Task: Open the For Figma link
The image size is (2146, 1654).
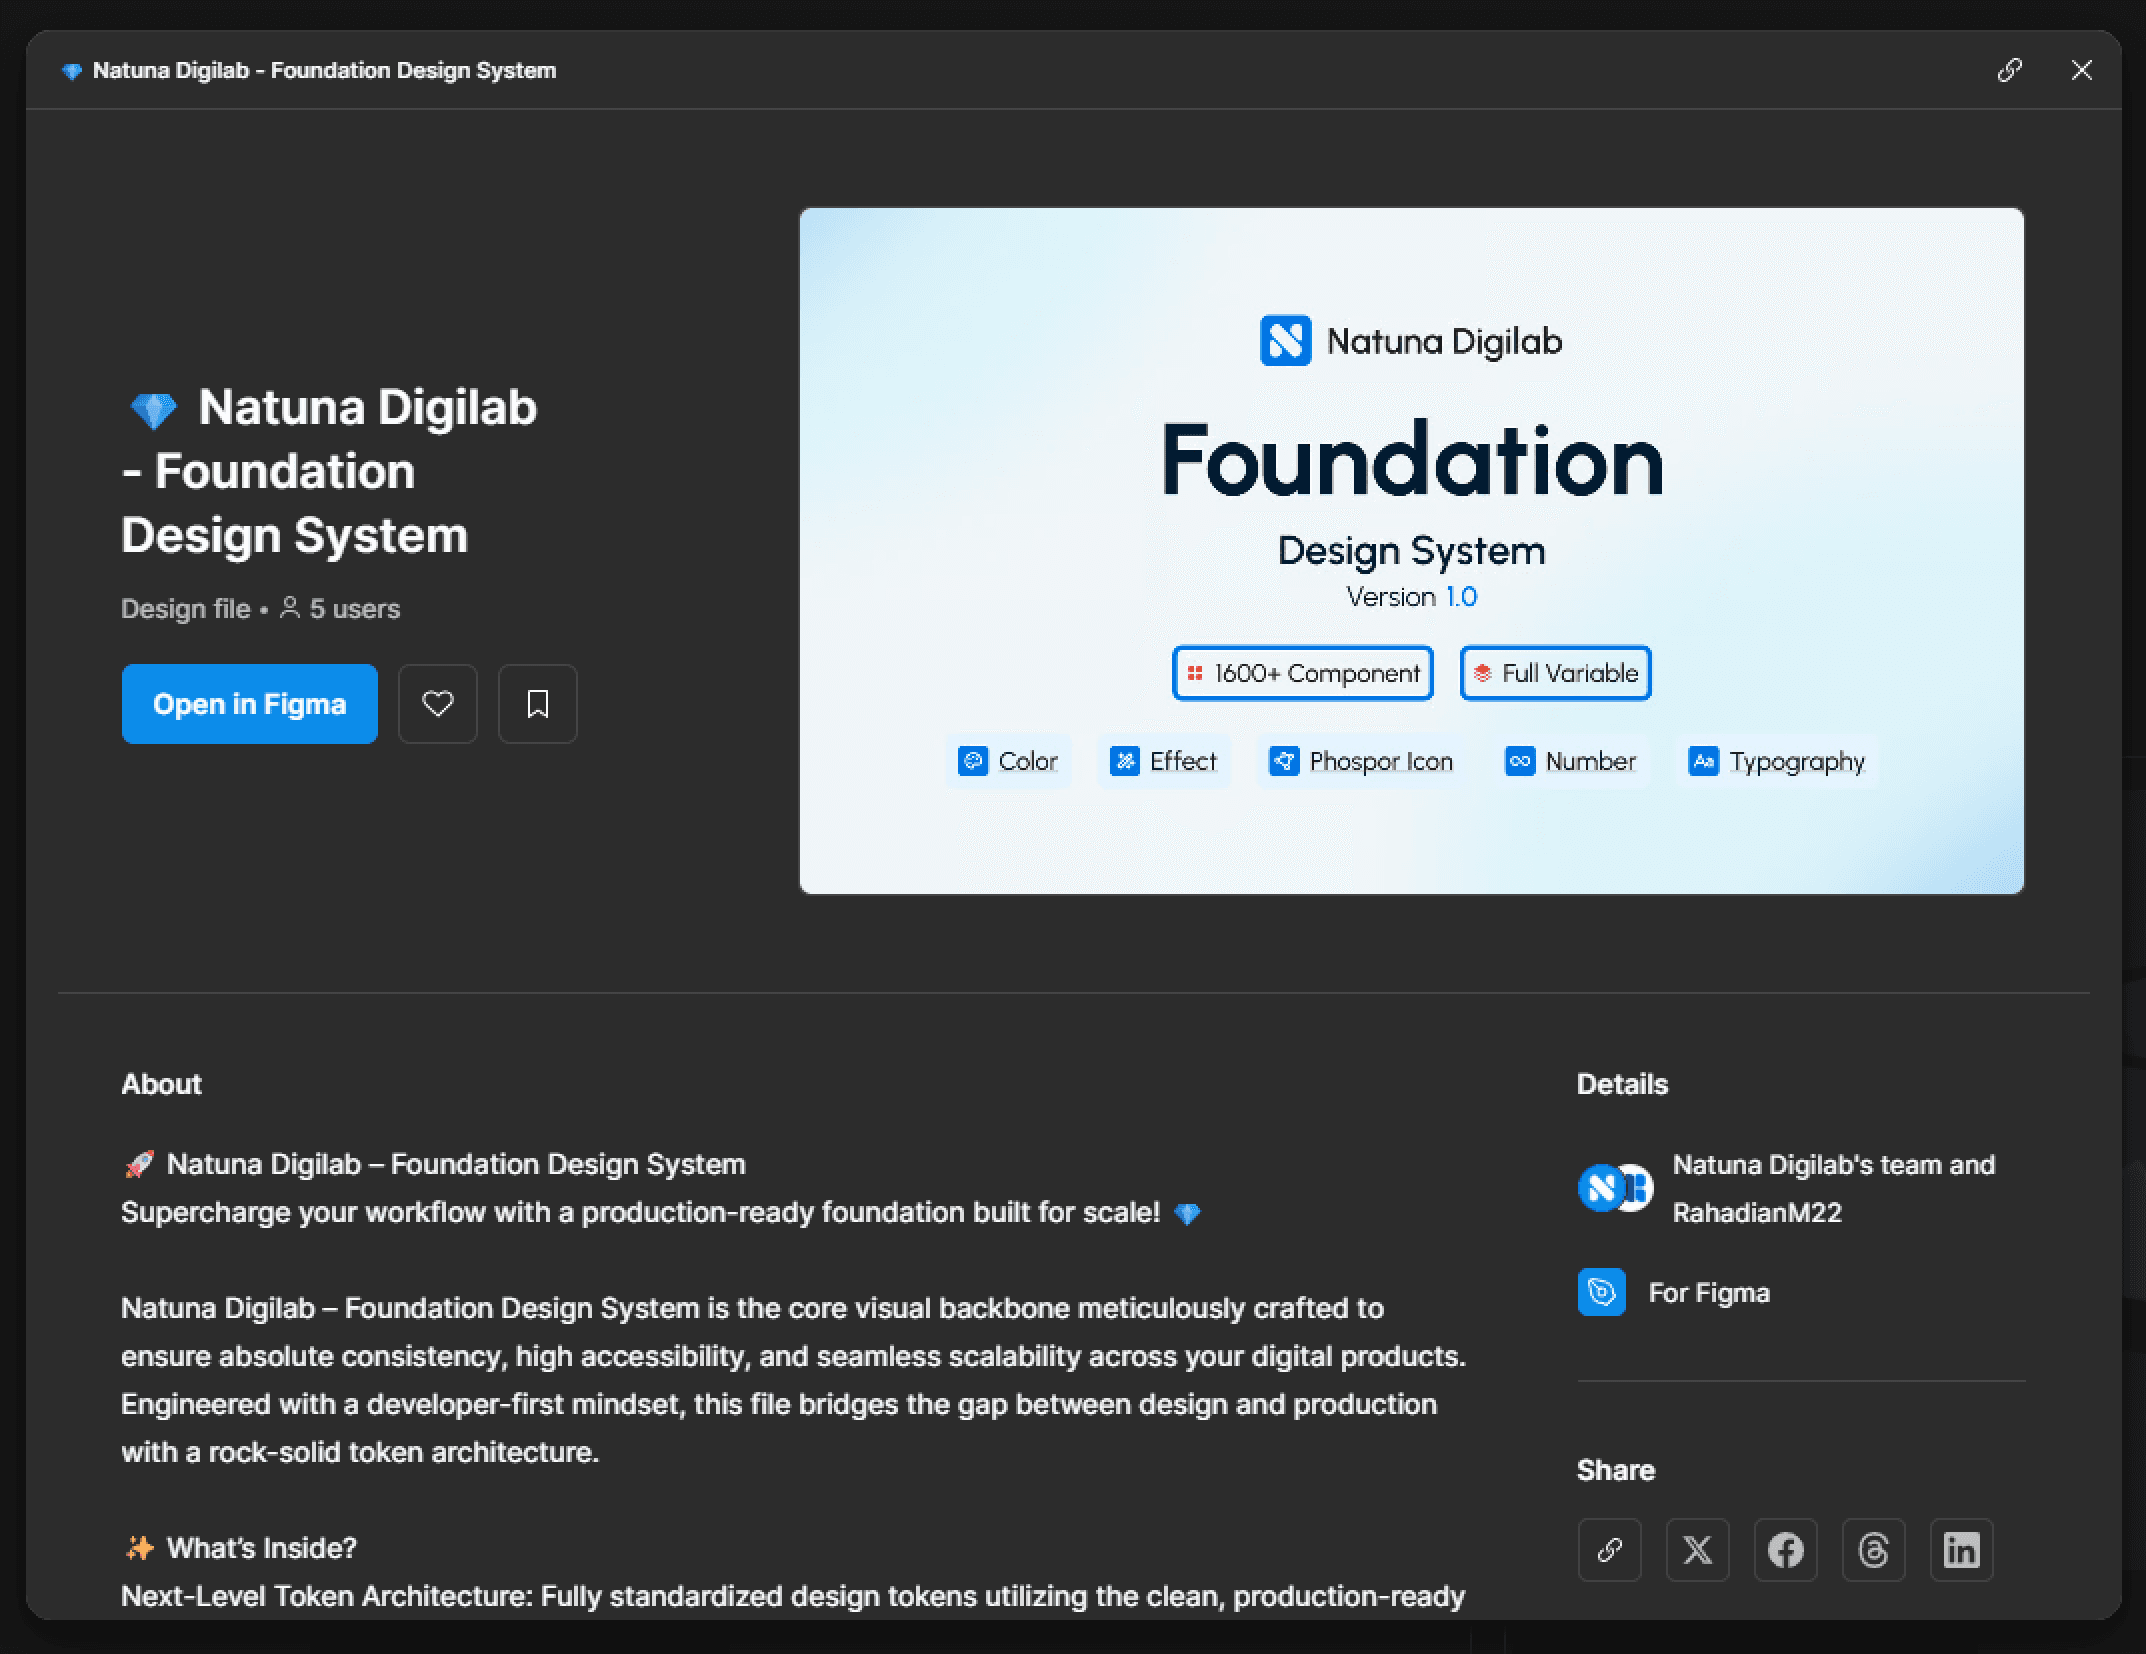Action: click(1709, 1293)
